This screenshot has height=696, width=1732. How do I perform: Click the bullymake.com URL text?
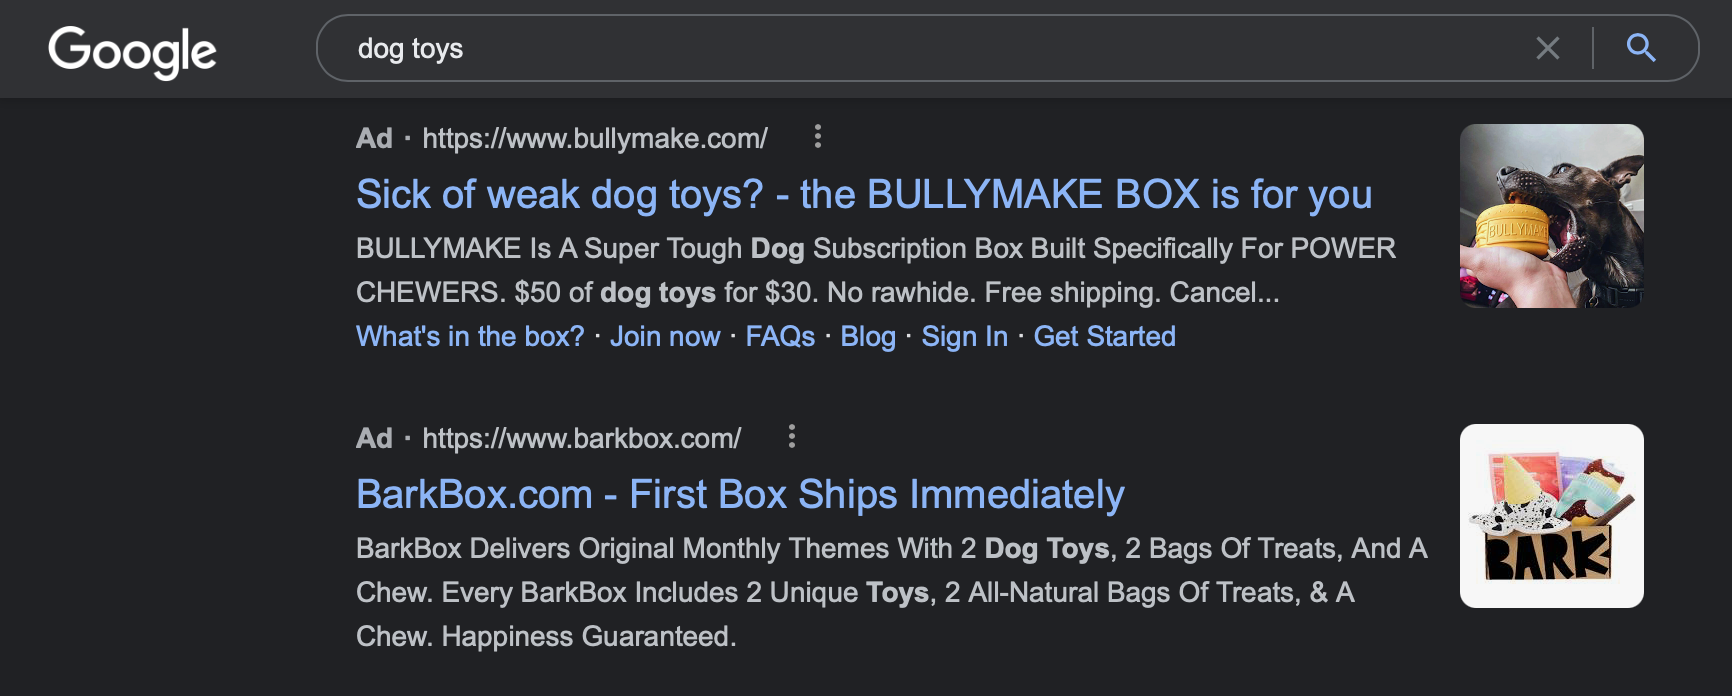(x=594, y=138)
